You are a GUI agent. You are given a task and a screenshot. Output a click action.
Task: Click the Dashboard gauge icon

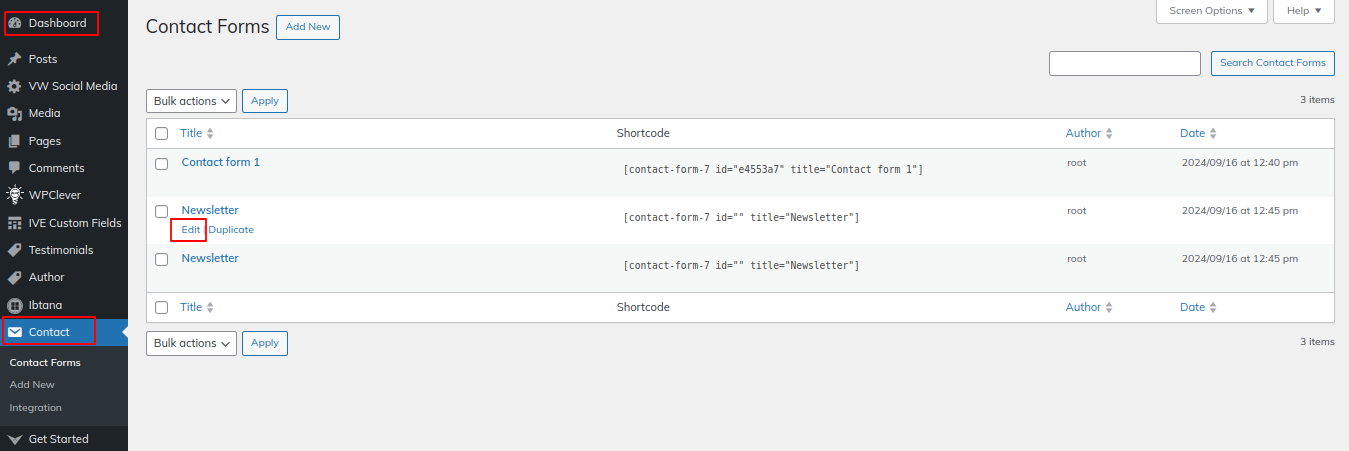pyautogui.click(x=15, y=23)
